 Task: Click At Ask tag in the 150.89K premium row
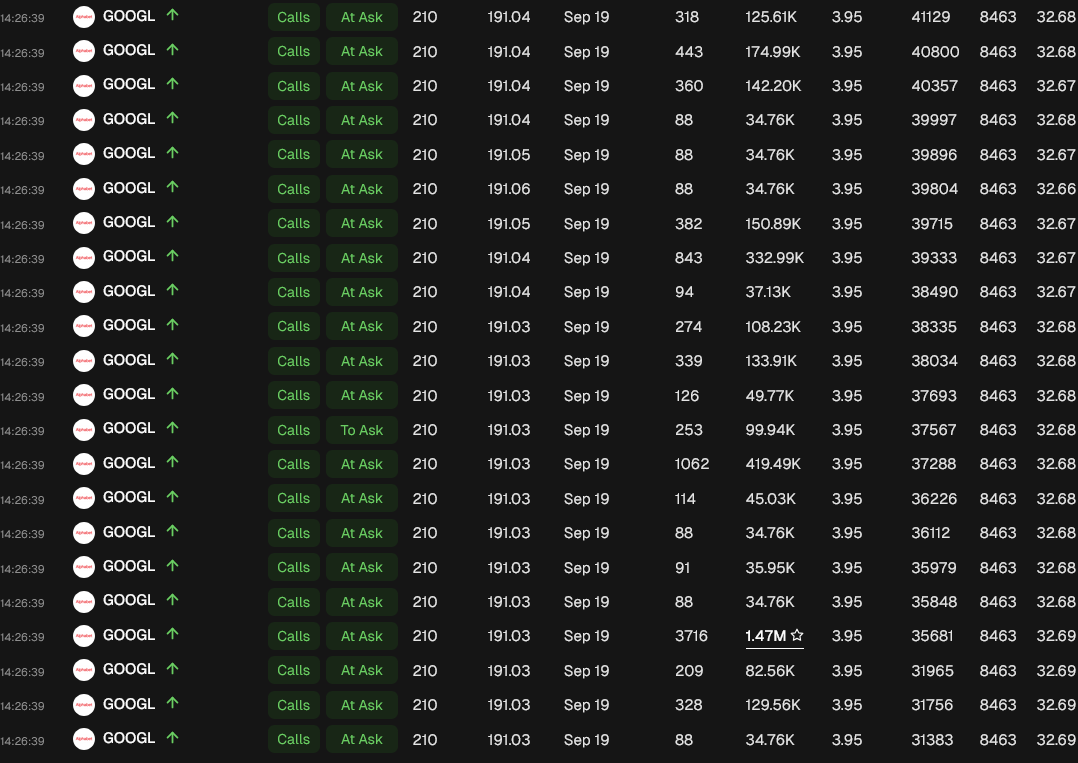point(362,223)
